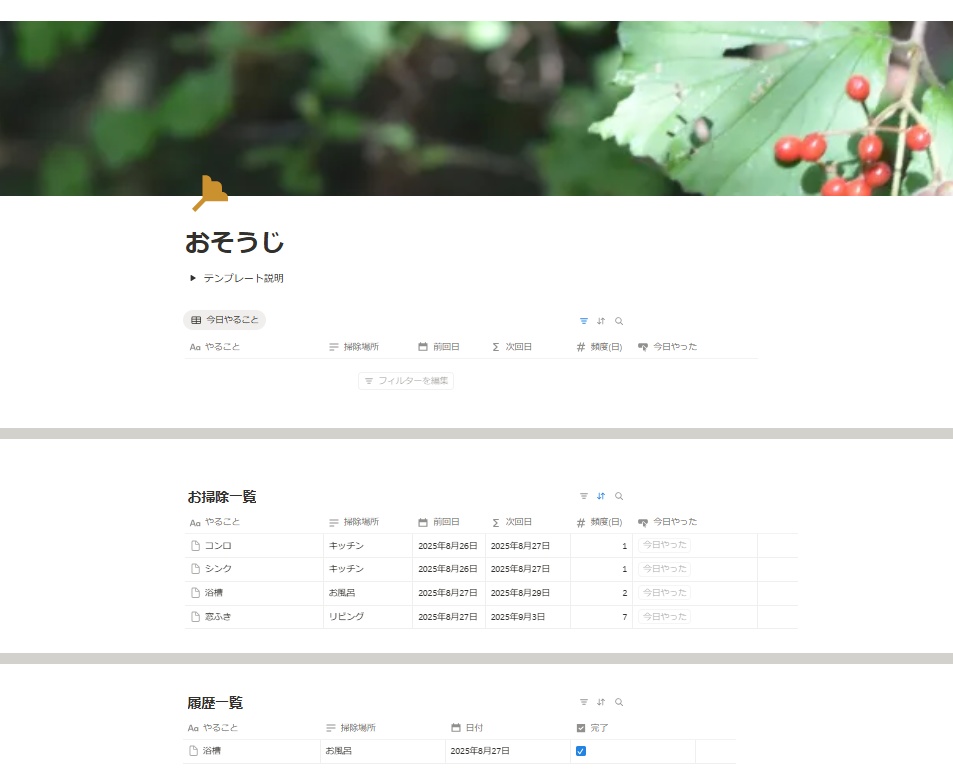
Task: Click the 完了 column header in 履歴一覧
Action: (x=592, y=728)
